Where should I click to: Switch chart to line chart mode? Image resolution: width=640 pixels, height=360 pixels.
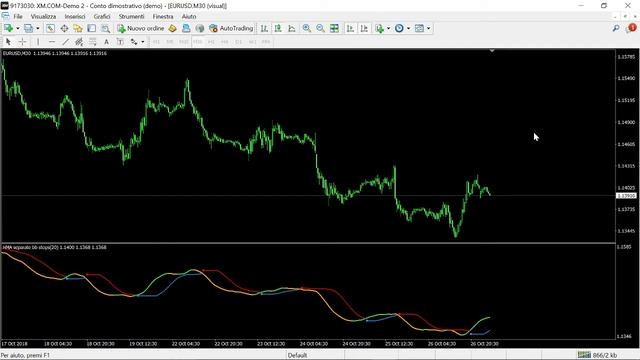point(292,28)
